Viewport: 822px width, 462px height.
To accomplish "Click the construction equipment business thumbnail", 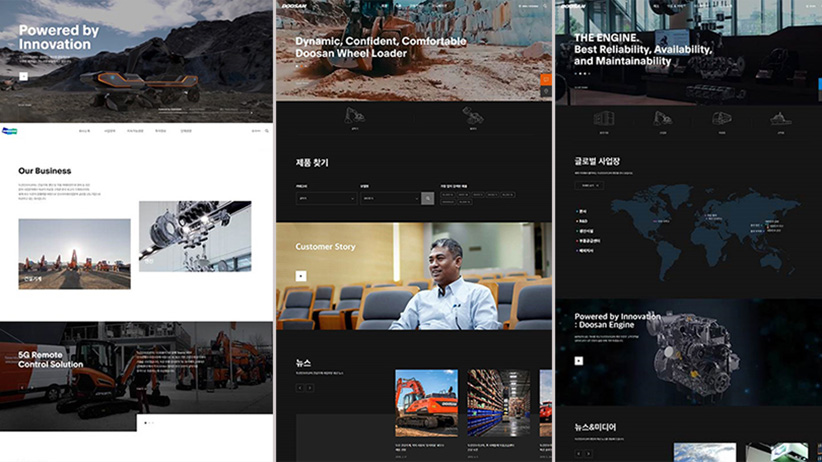I will pos(74,254).
